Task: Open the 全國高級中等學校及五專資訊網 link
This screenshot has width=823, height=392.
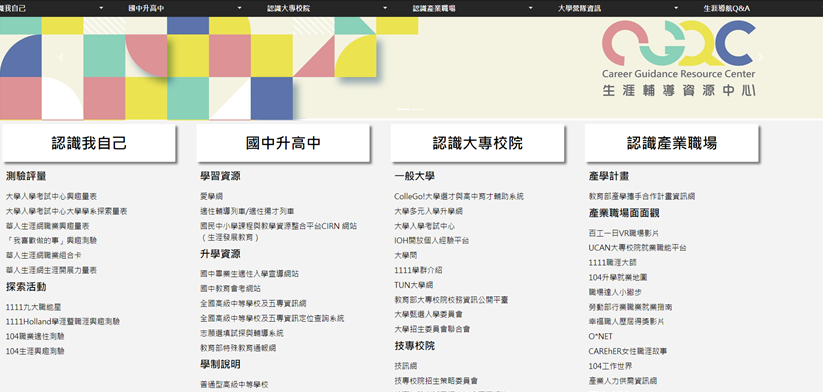Action: 254,303
